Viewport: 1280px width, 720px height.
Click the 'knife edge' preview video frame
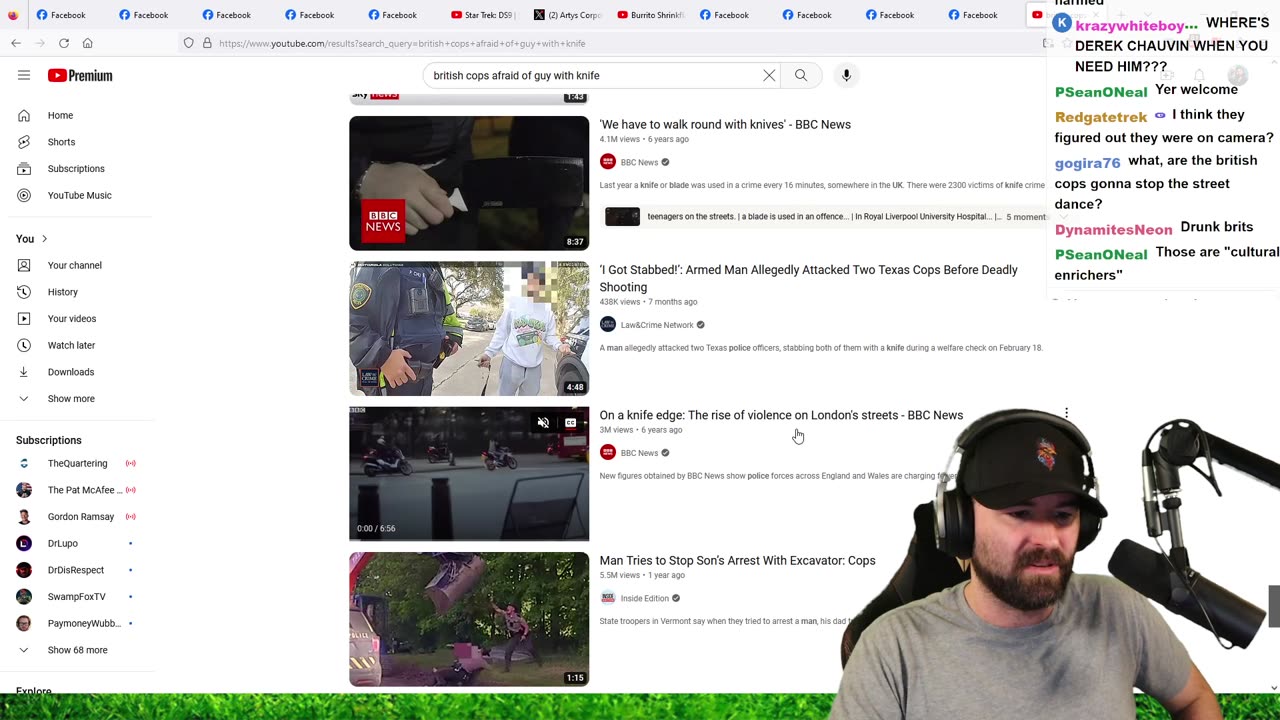point(469,474)
